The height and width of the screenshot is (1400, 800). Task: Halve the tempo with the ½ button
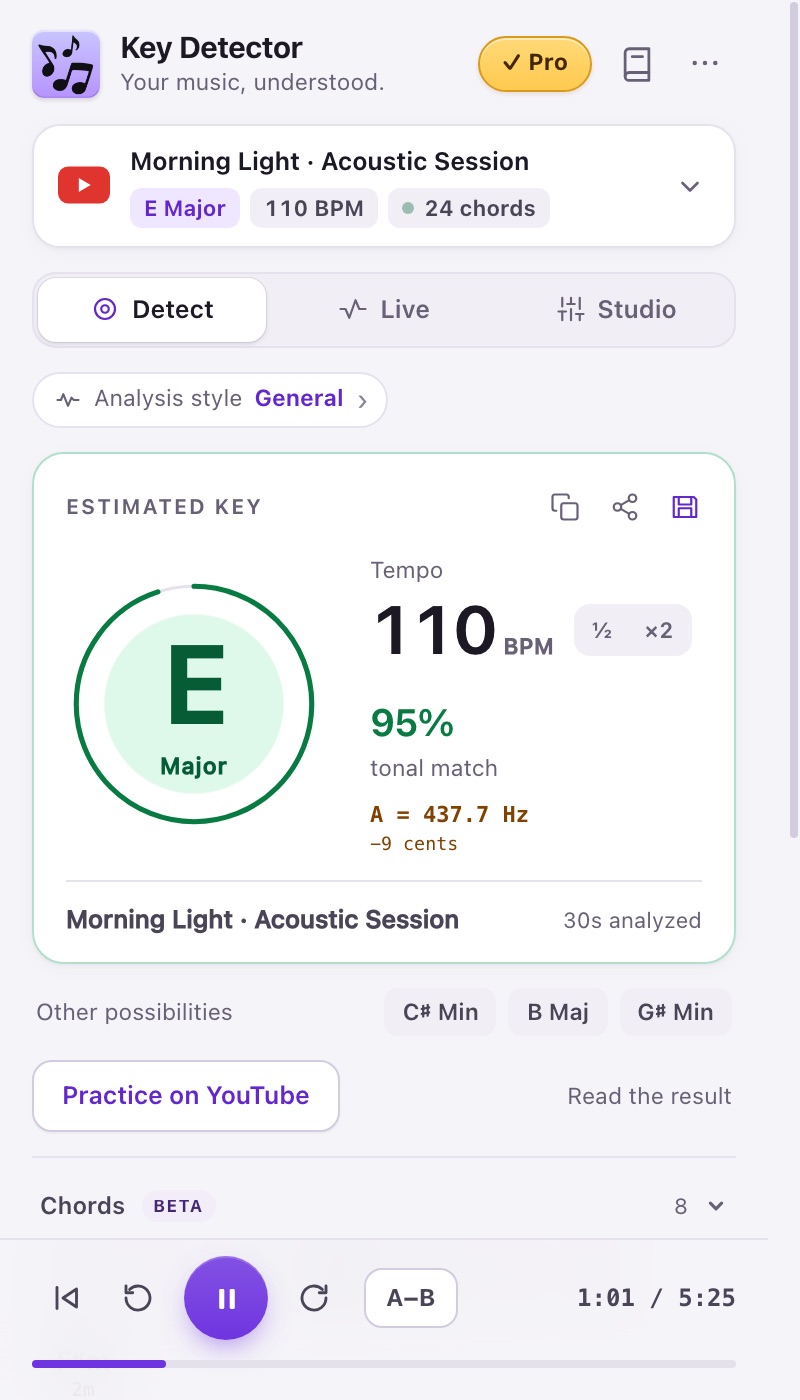pyautogui.click(x=602, y=631)
